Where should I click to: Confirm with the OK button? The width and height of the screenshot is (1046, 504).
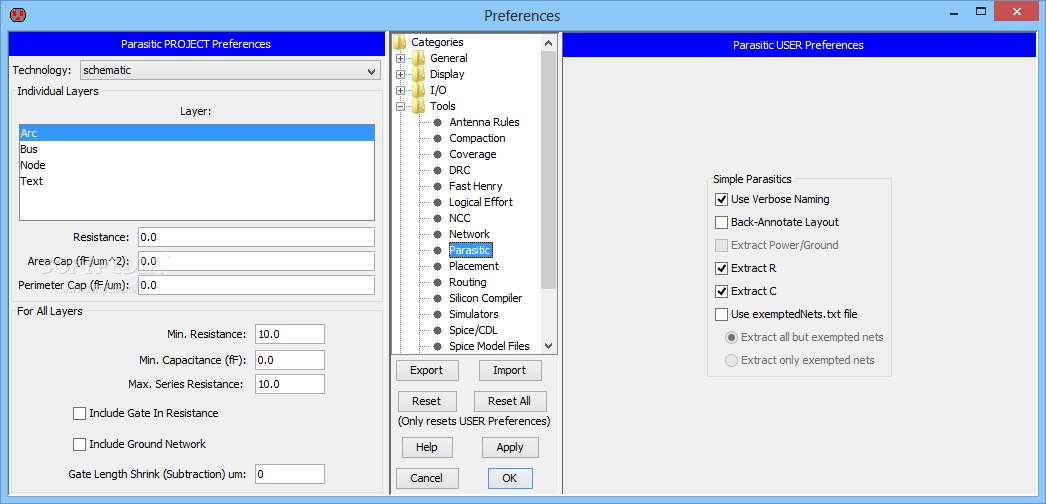point(510,478)
